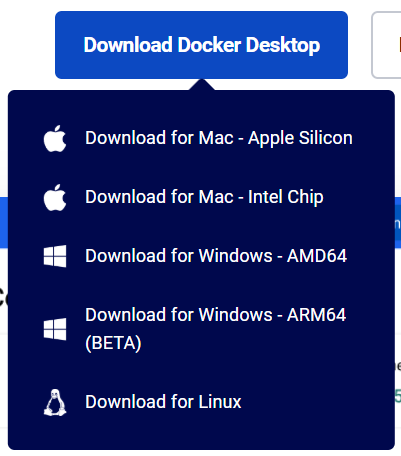
Task: Click the (BETA) label under ARM64
Action: coord(113,343)
